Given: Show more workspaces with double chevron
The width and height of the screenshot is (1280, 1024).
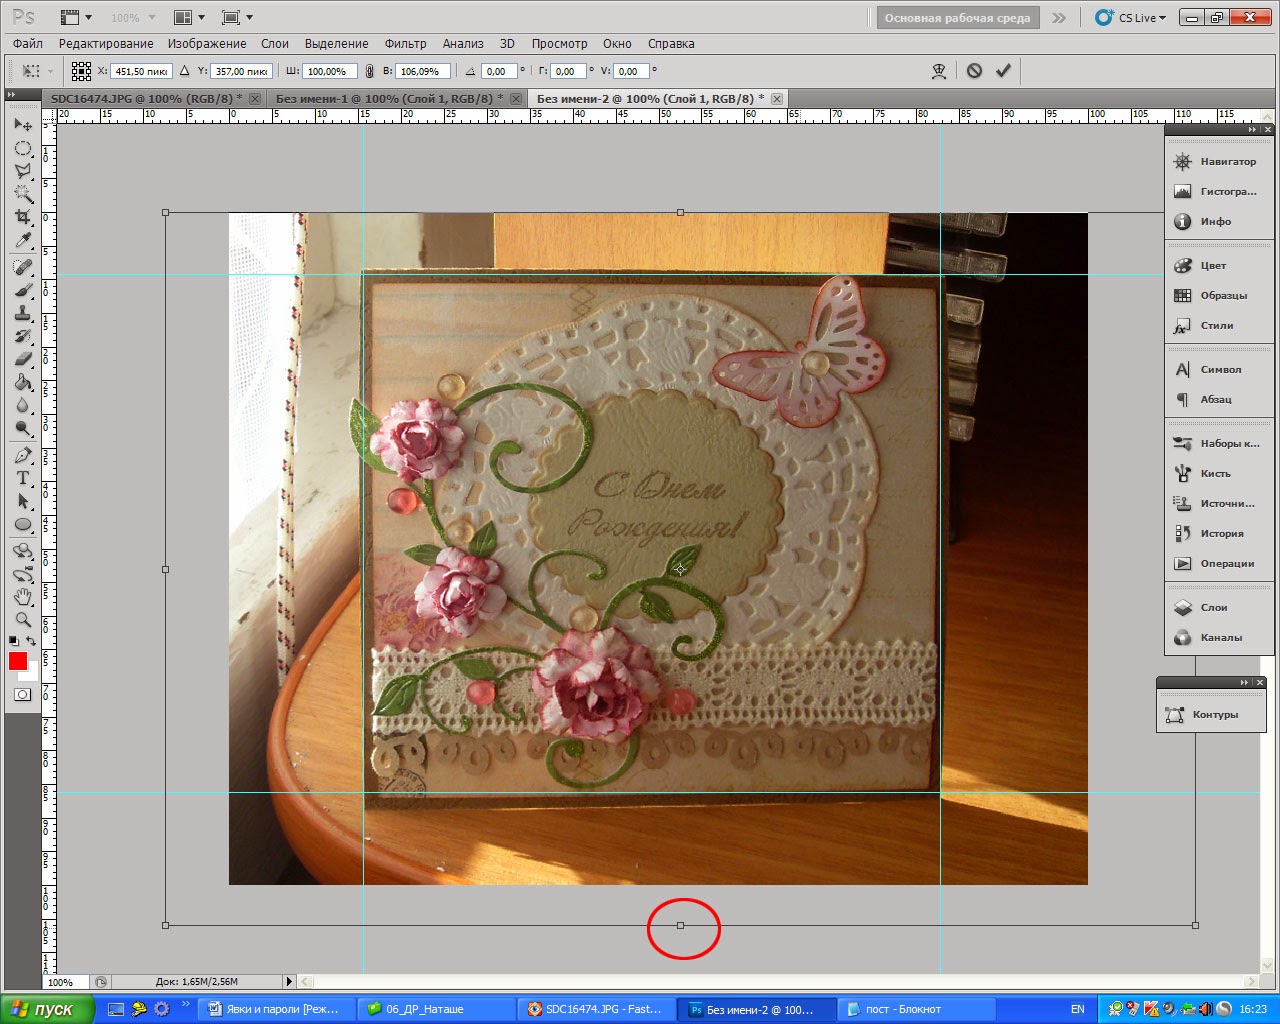Looking at the screenshot, I should click(x=1059, y=18).
